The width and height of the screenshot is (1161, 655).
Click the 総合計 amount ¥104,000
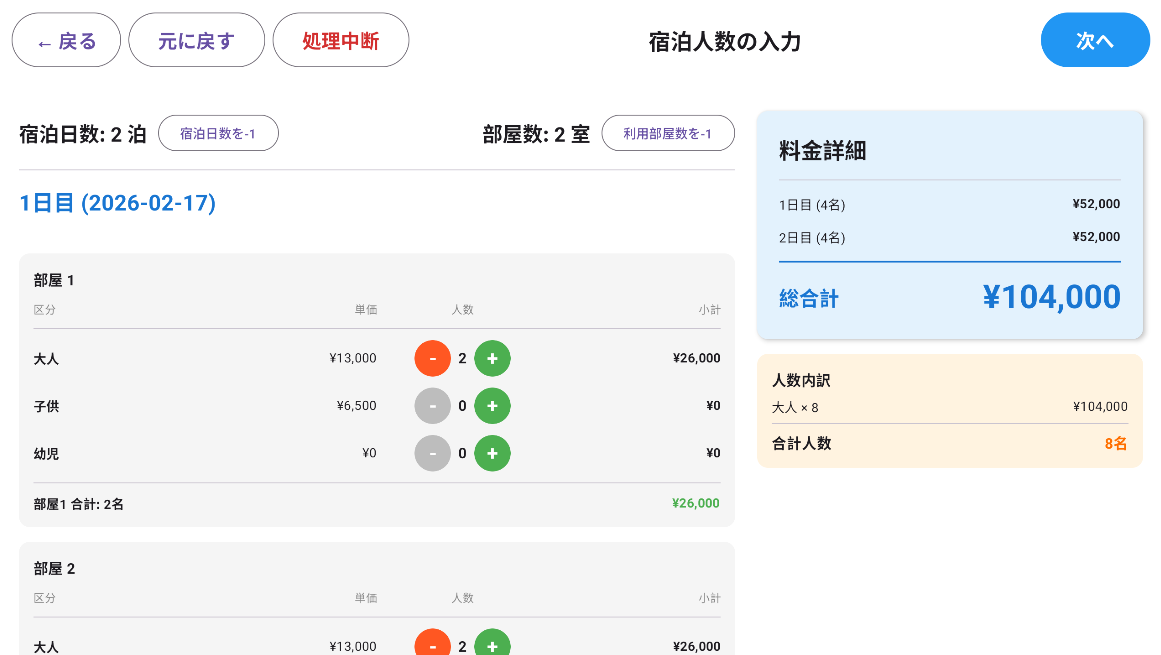pos(1052,297)
